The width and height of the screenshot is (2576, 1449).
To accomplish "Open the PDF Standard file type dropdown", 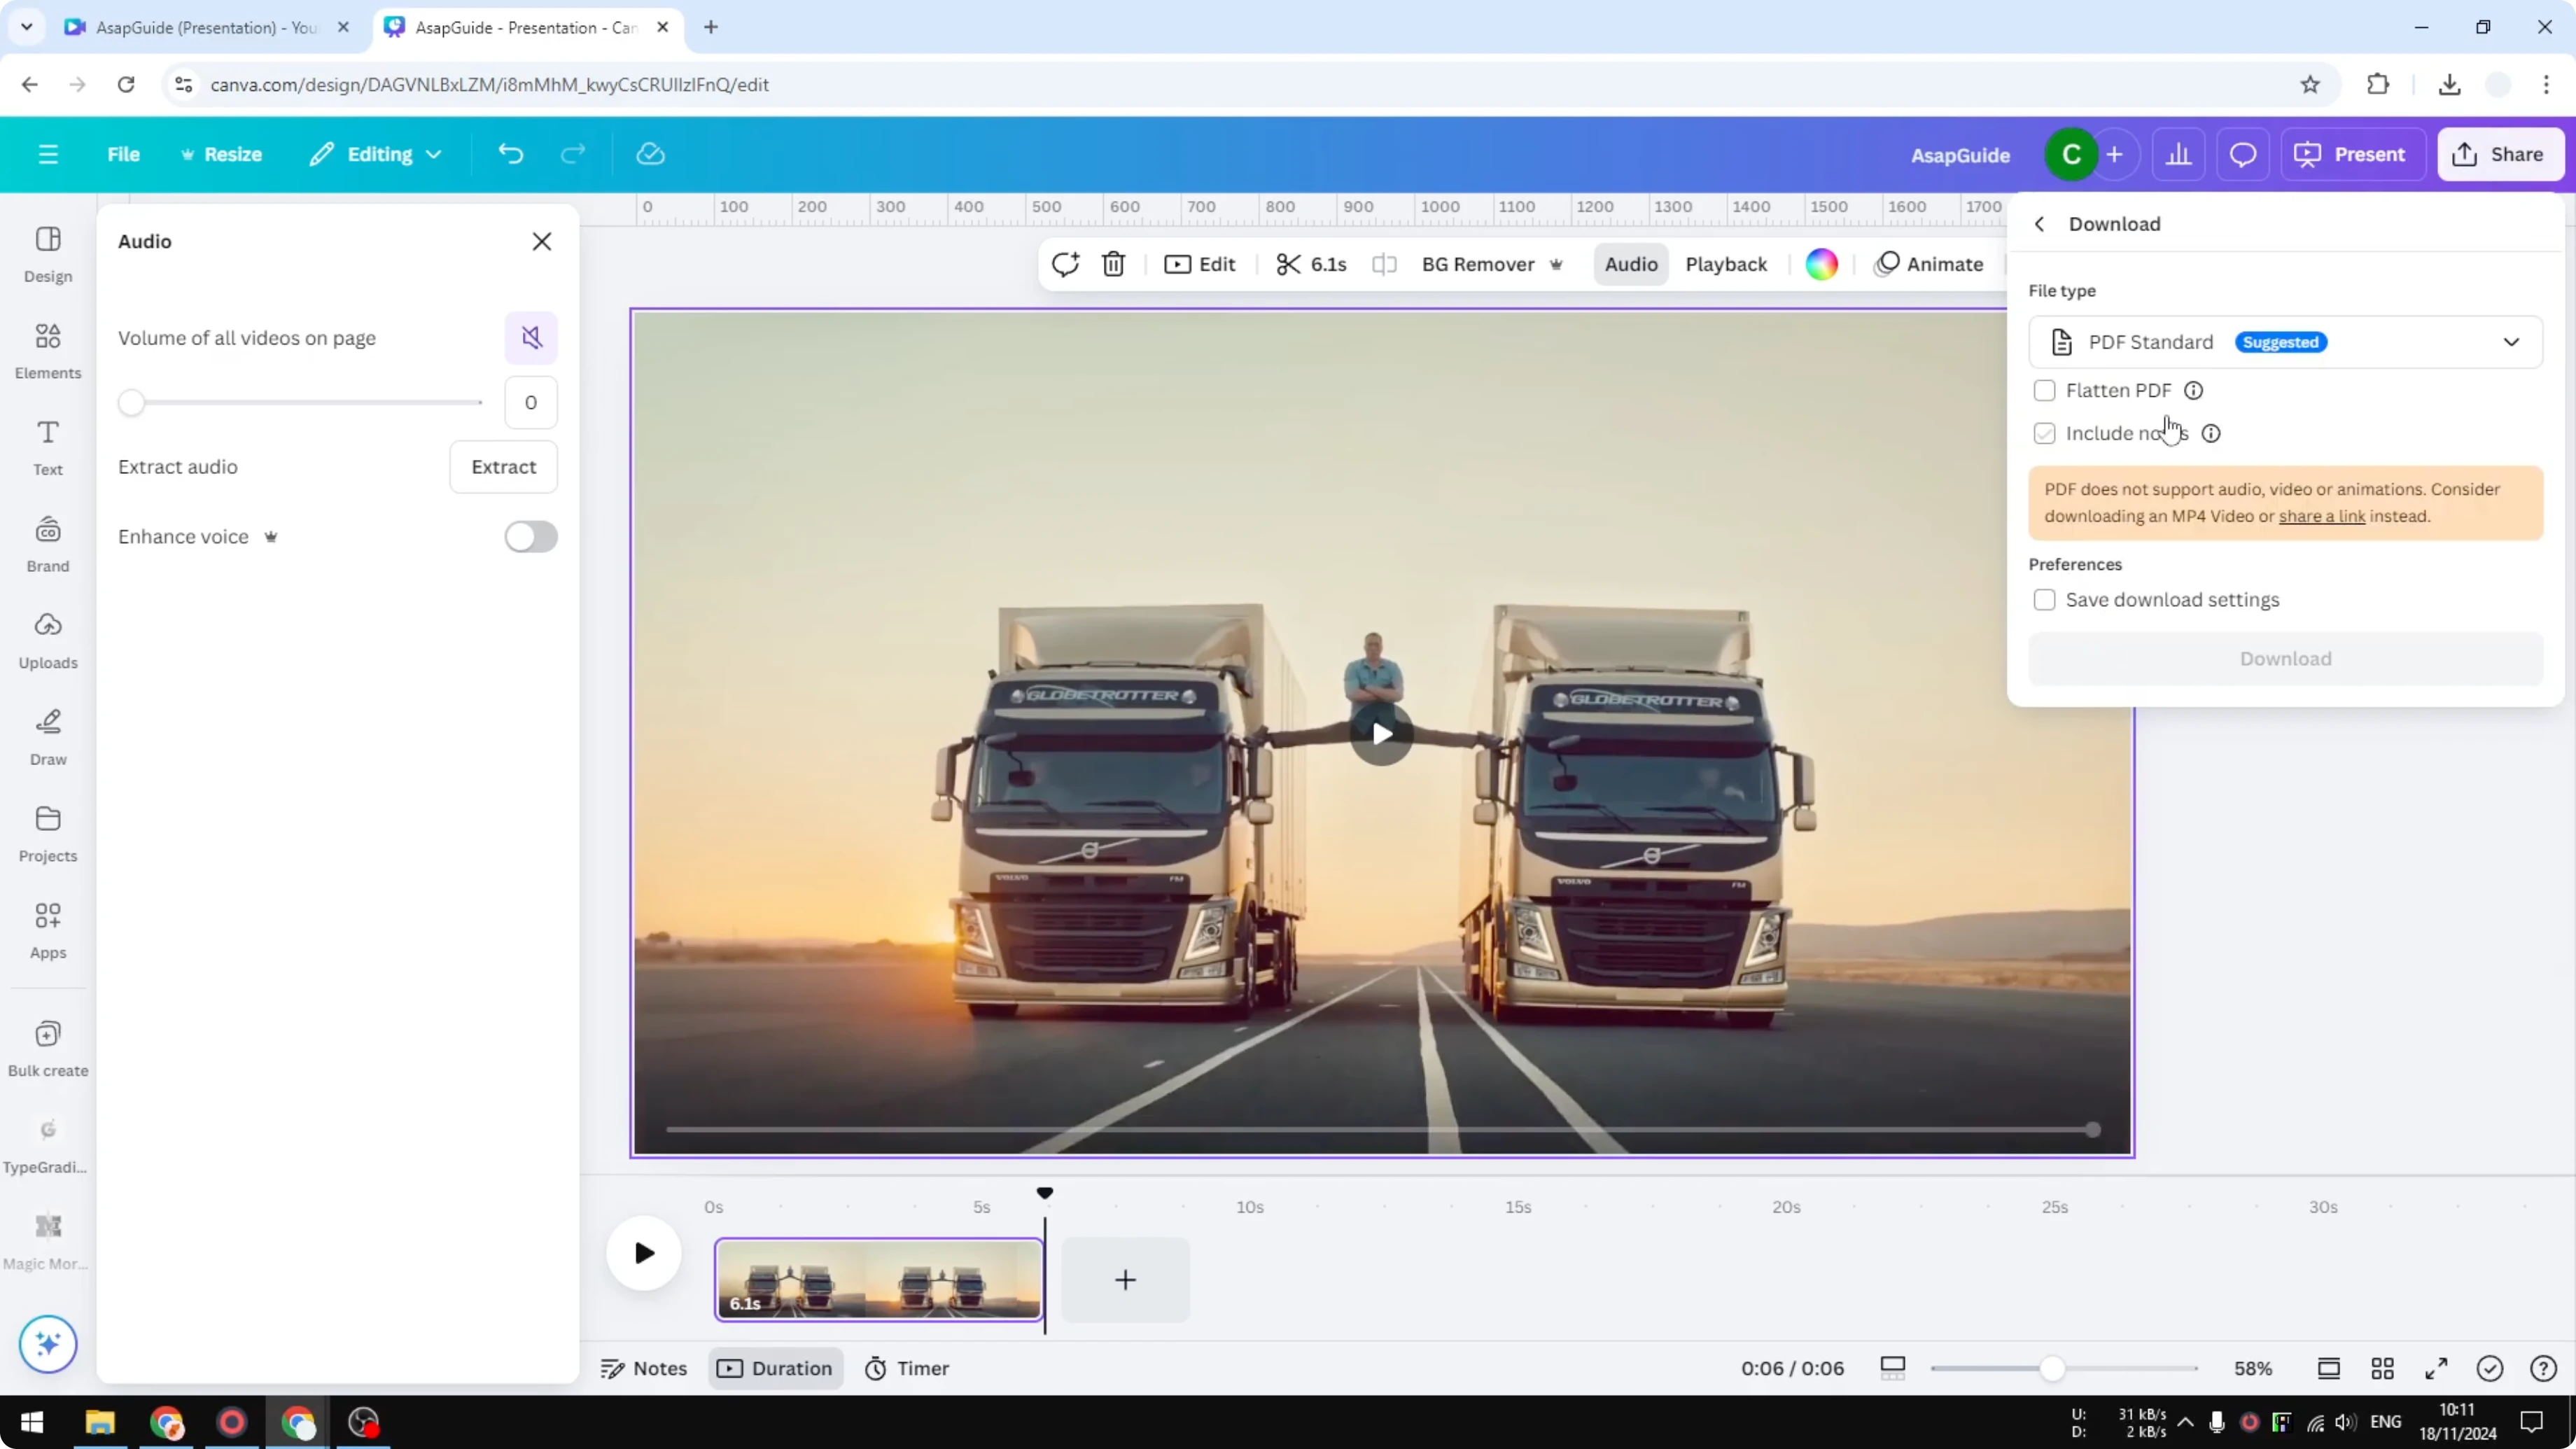I will (2512, 341).
